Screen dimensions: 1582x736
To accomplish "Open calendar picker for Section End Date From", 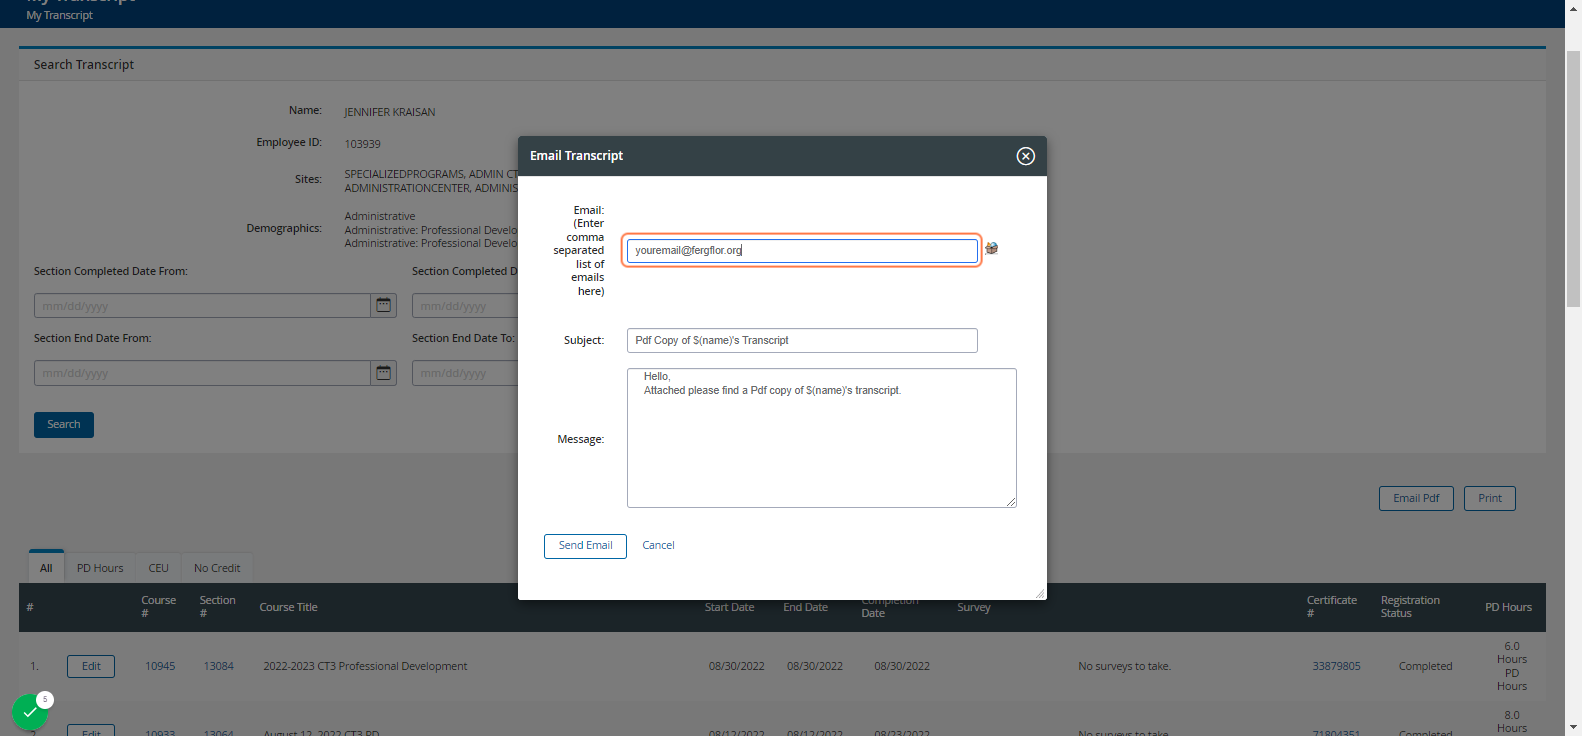I will [384, 373].
